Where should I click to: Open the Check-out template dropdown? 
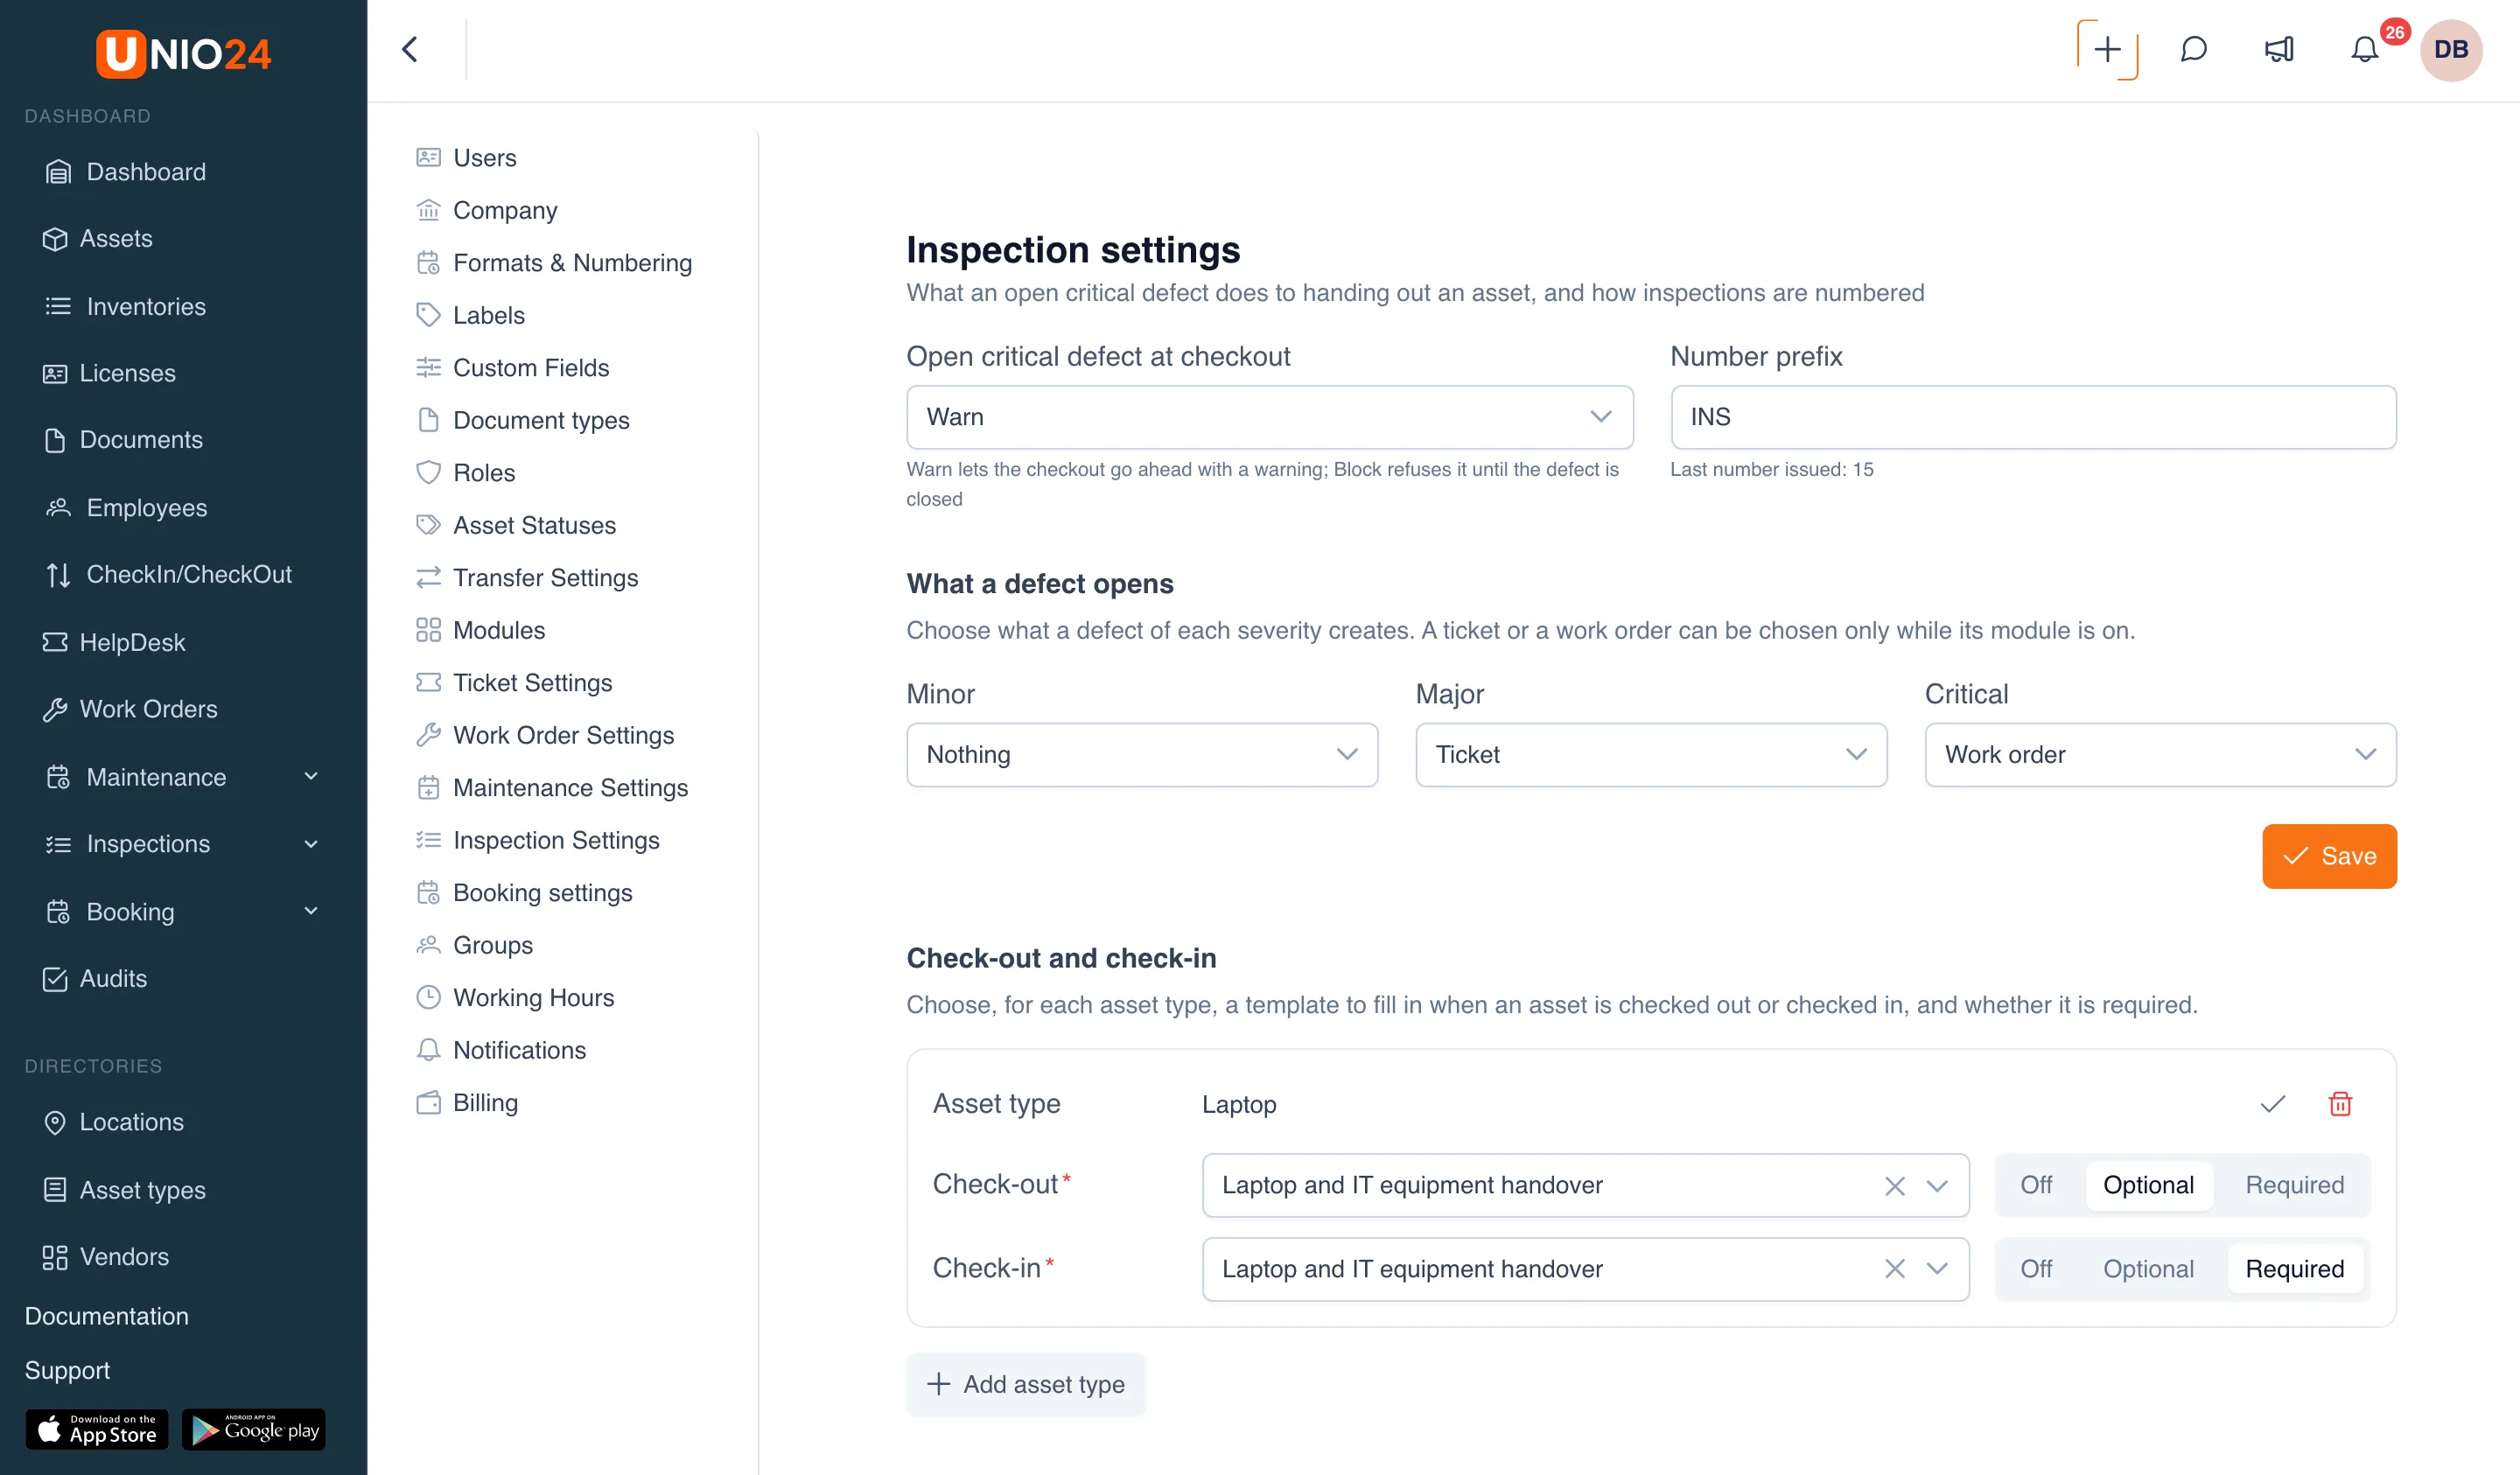(1585, 1185)
